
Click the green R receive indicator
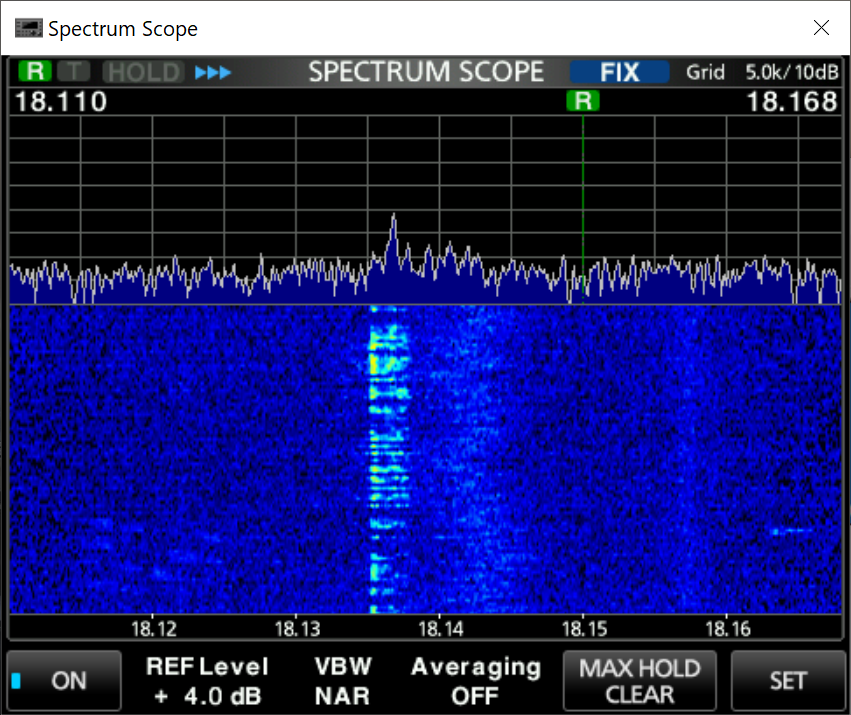tap(35, 72)
